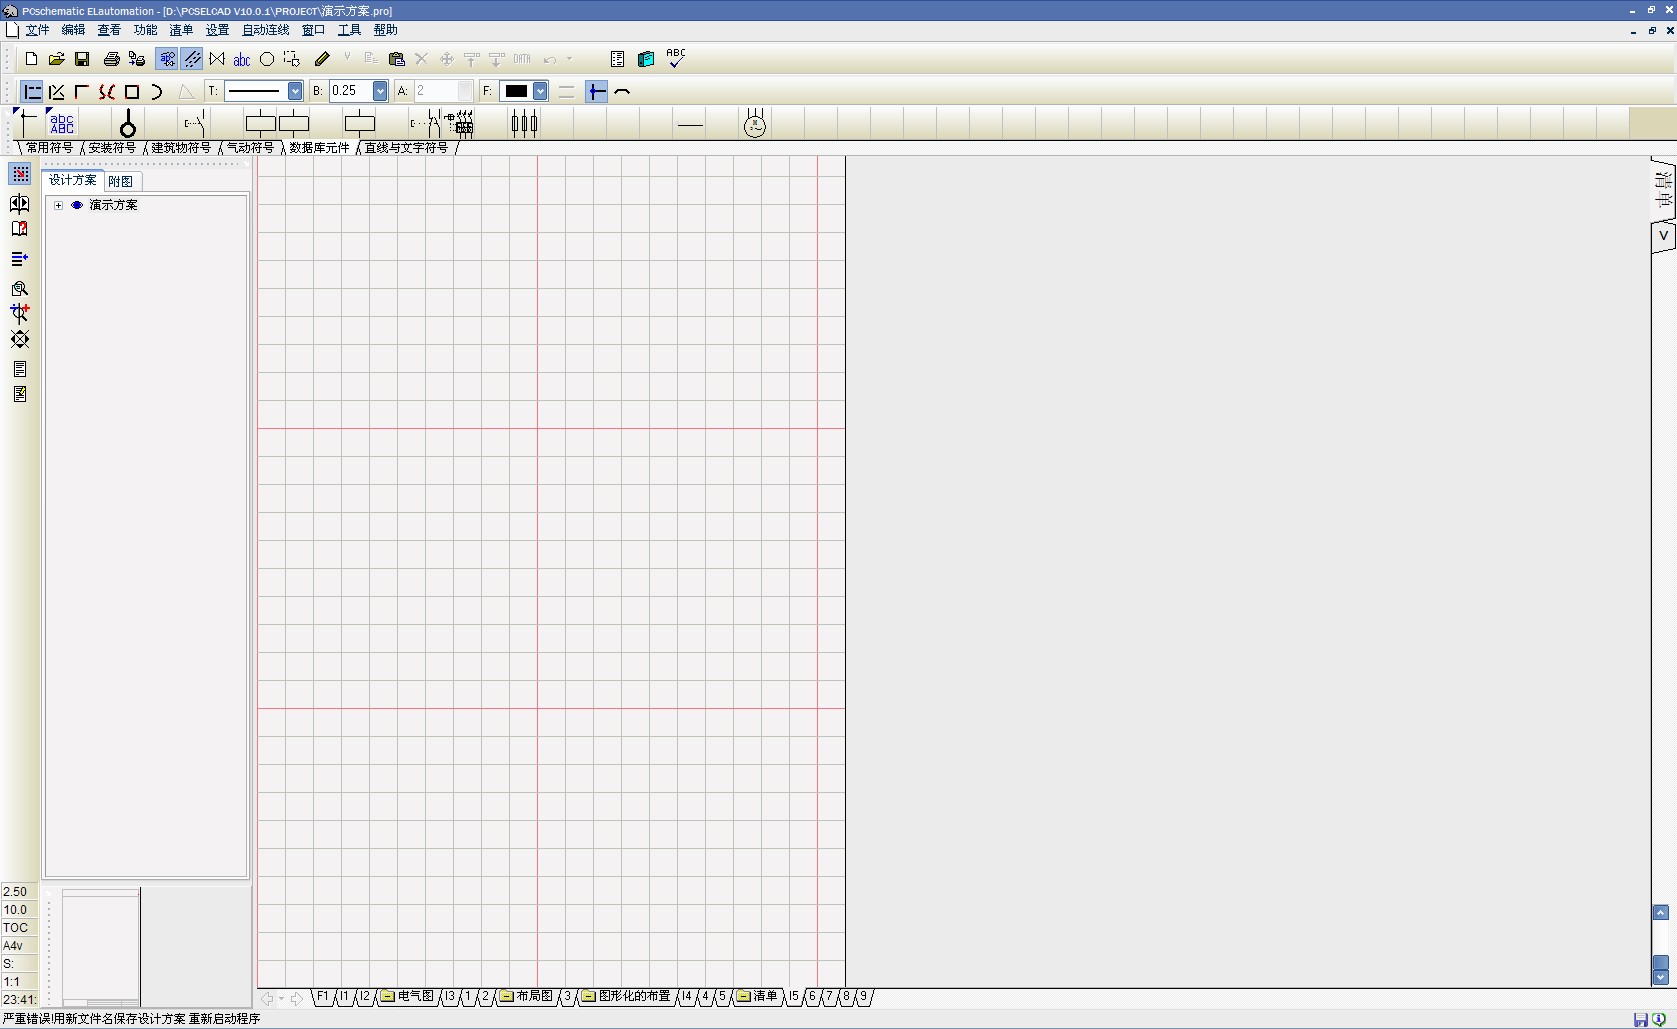Save the project with the floppy disk icon

click(82, 60)
